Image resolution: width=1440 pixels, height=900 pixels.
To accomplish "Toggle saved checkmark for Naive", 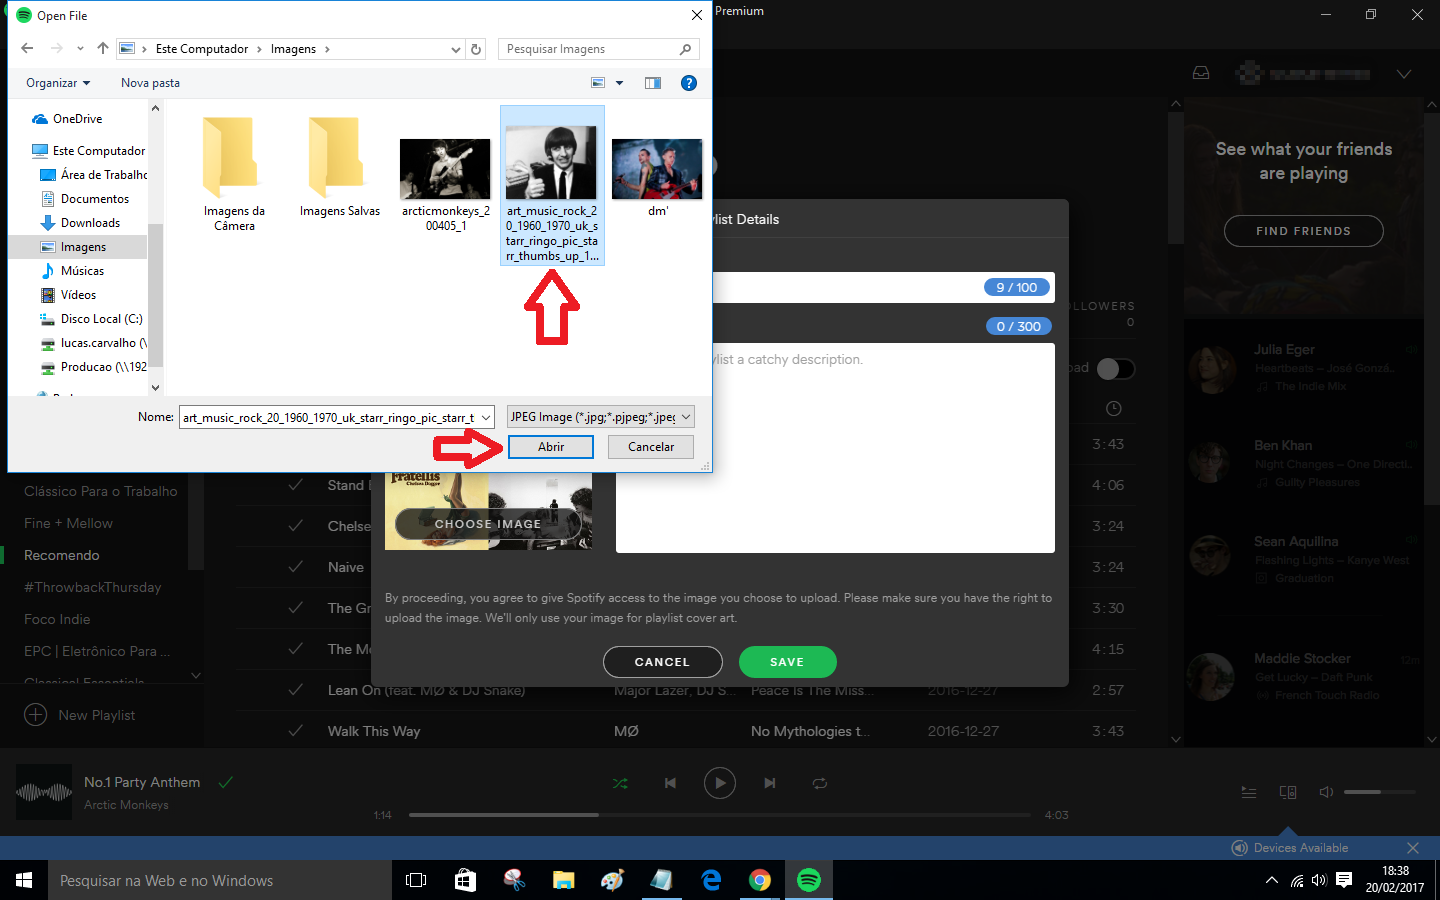I will tap(295, 567).
